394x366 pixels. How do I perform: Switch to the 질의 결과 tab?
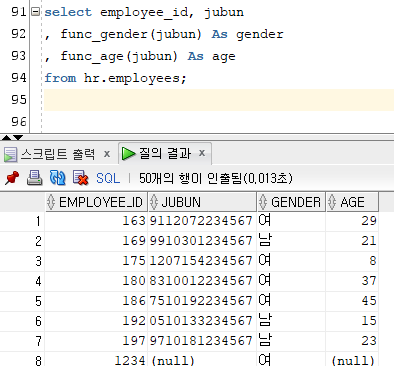[165, 153]
